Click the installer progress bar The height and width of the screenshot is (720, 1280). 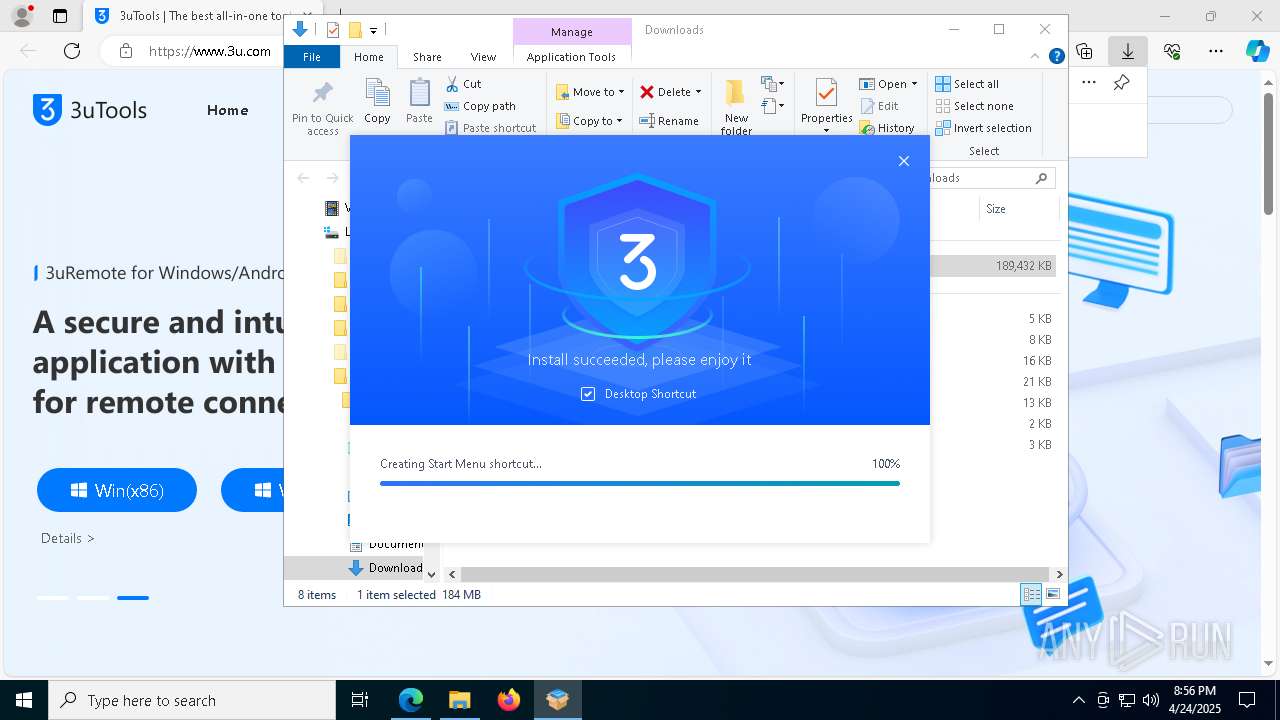[x=640, y=483]
